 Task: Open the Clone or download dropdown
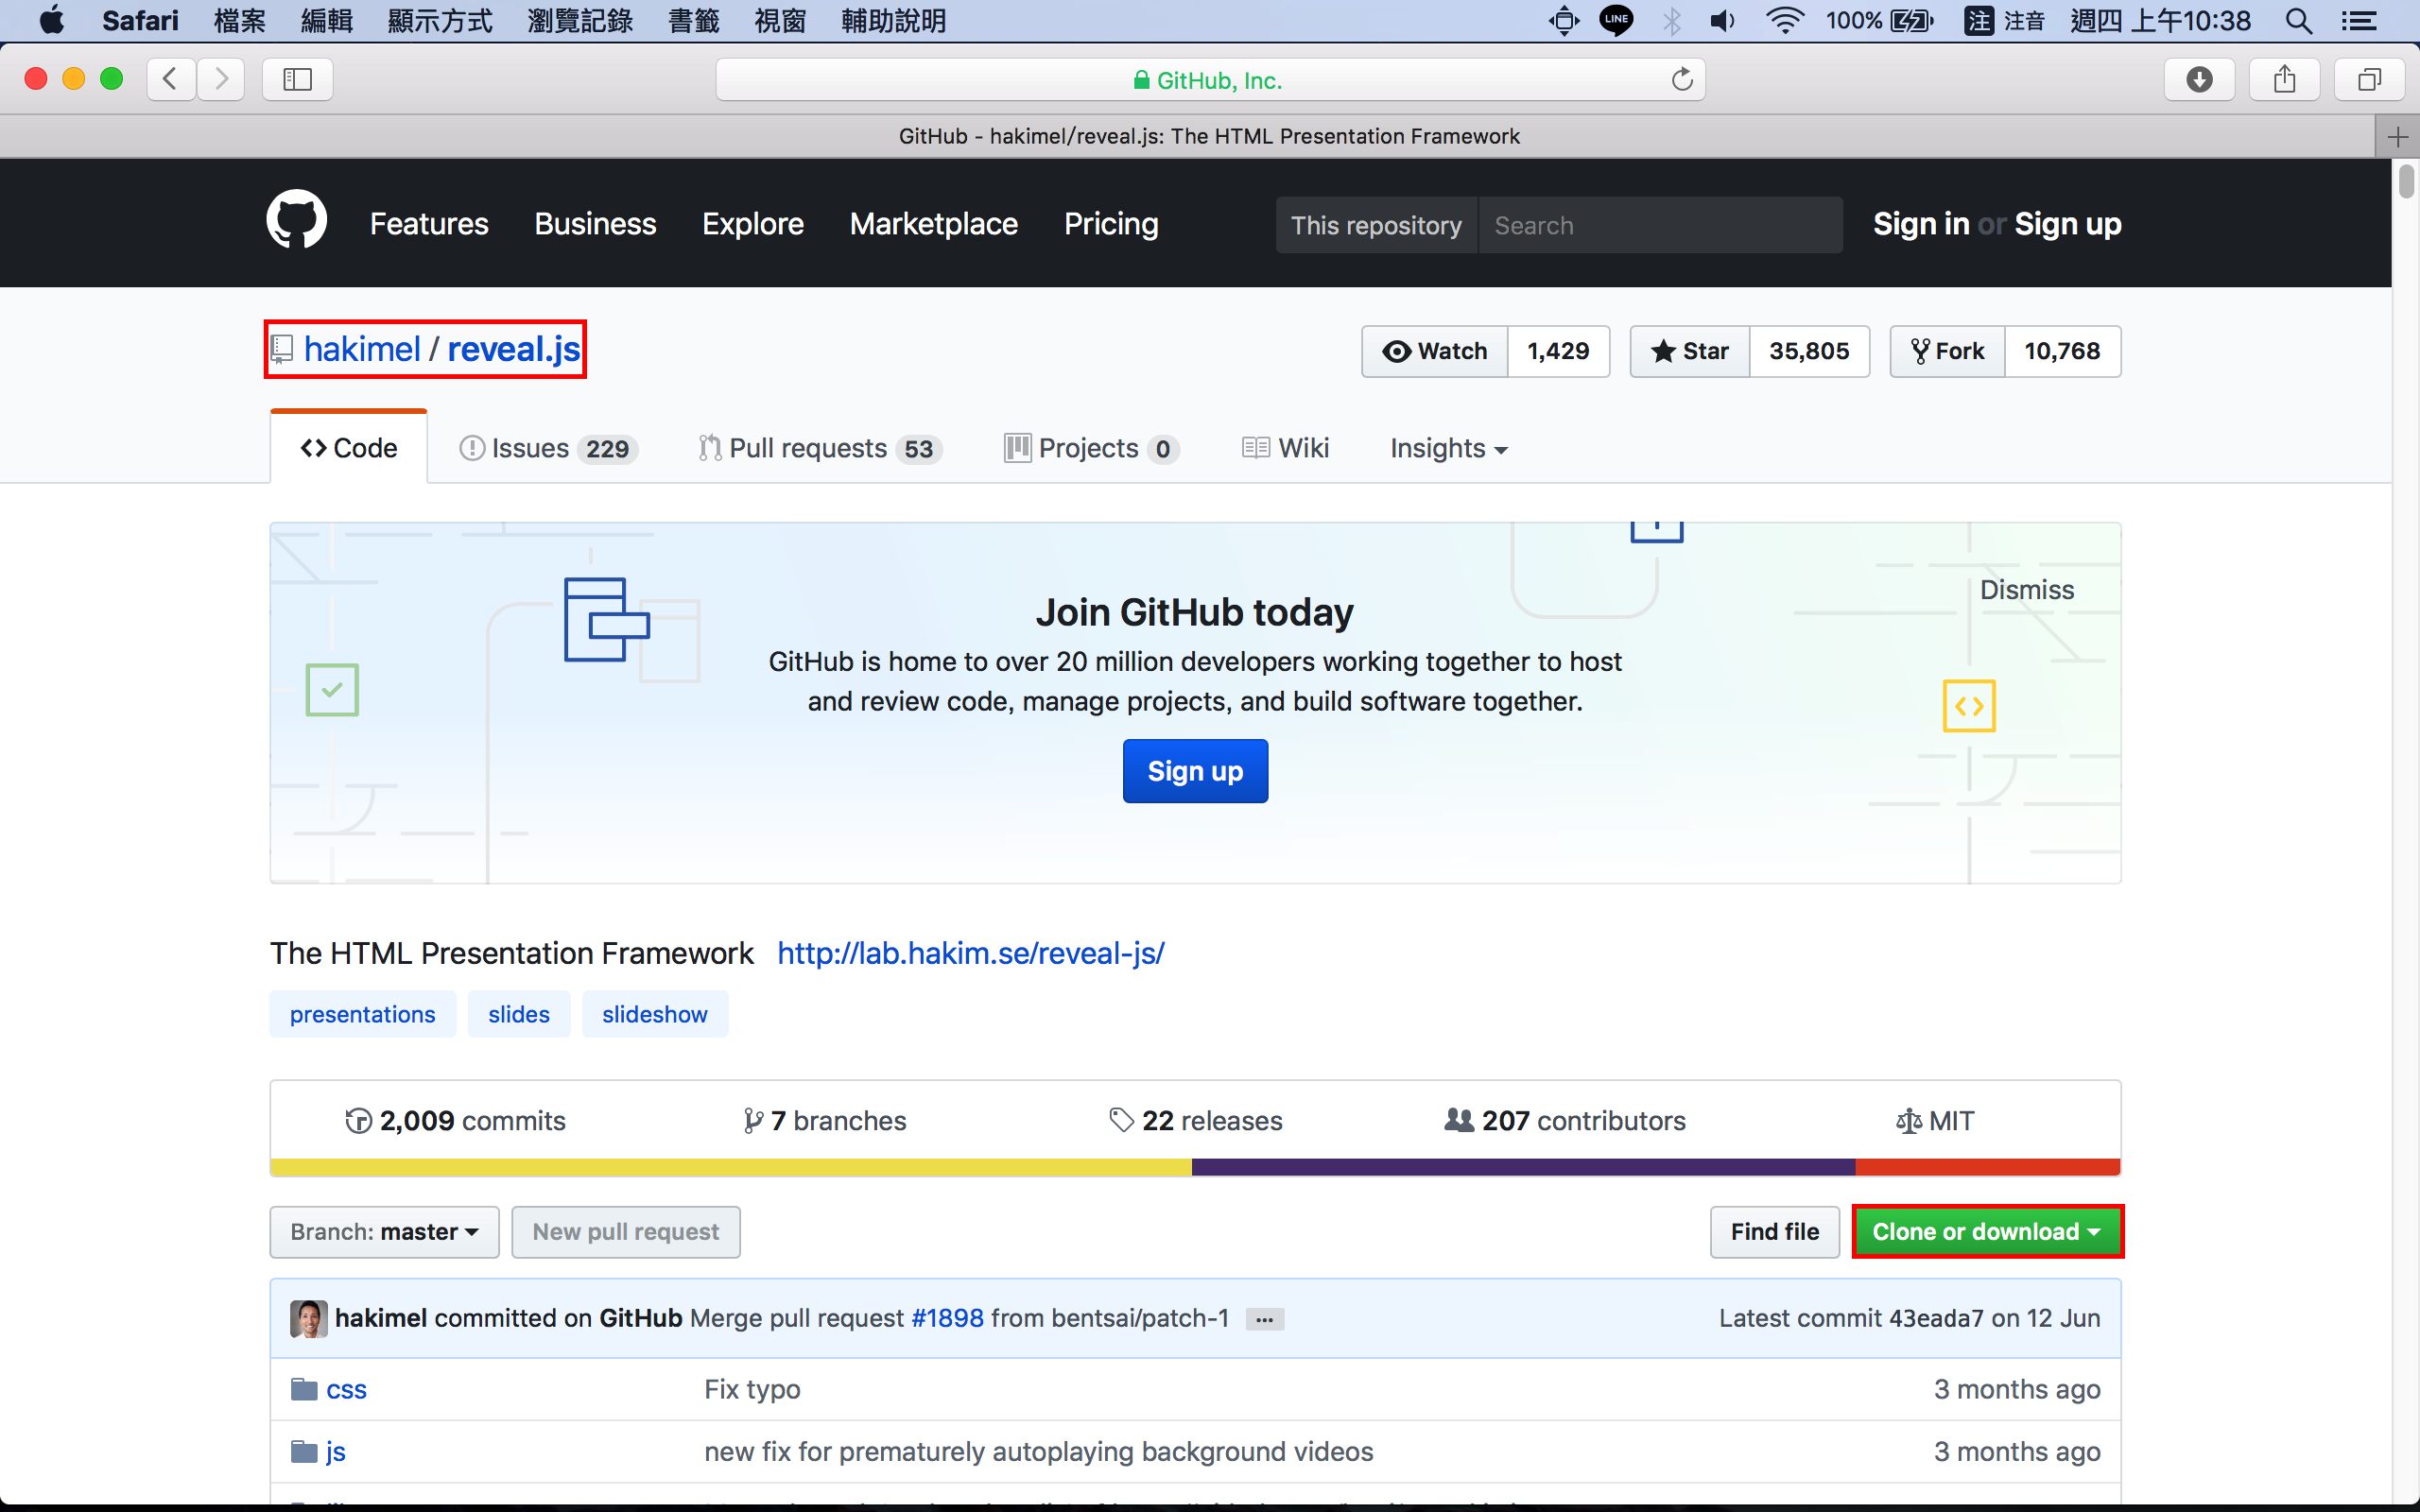click(1986, 1231)
